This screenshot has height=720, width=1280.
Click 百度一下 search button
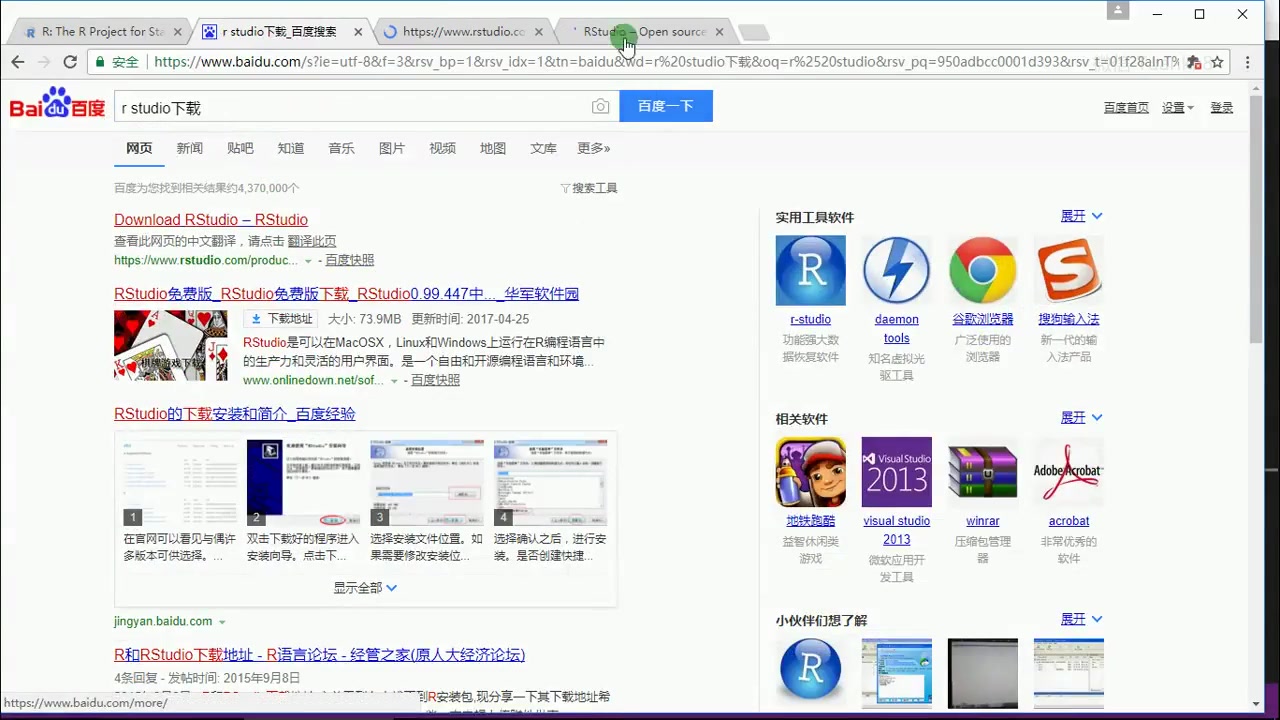(x=666, y=106)
